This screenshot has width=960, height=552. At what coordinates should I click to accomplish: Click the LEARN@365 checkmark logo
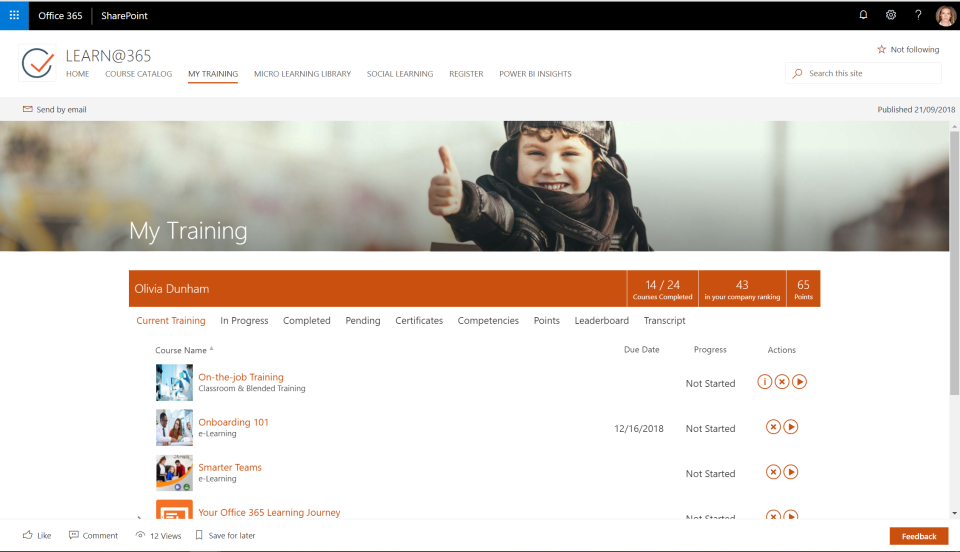37,62
